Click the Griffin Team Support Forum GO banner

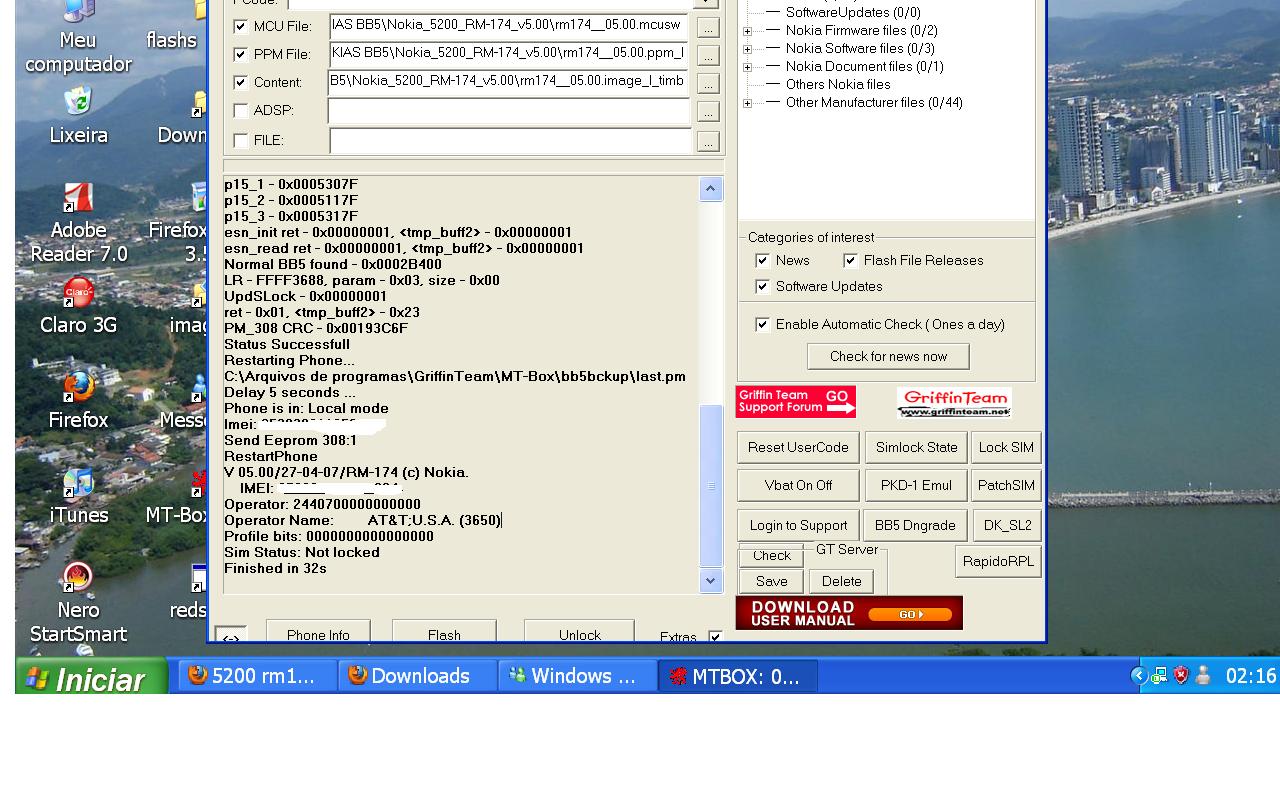click(796, 402)
